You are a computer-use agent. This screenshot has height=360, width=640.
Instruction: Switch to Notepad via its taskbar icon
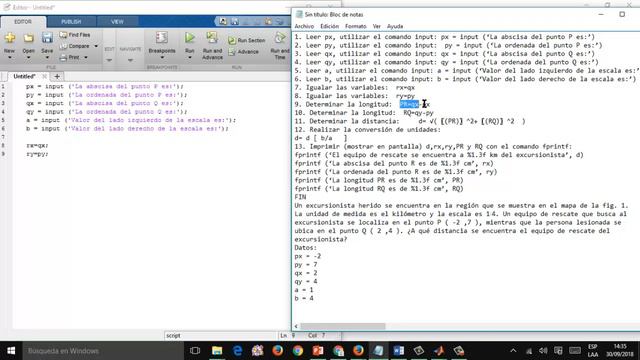378,351
